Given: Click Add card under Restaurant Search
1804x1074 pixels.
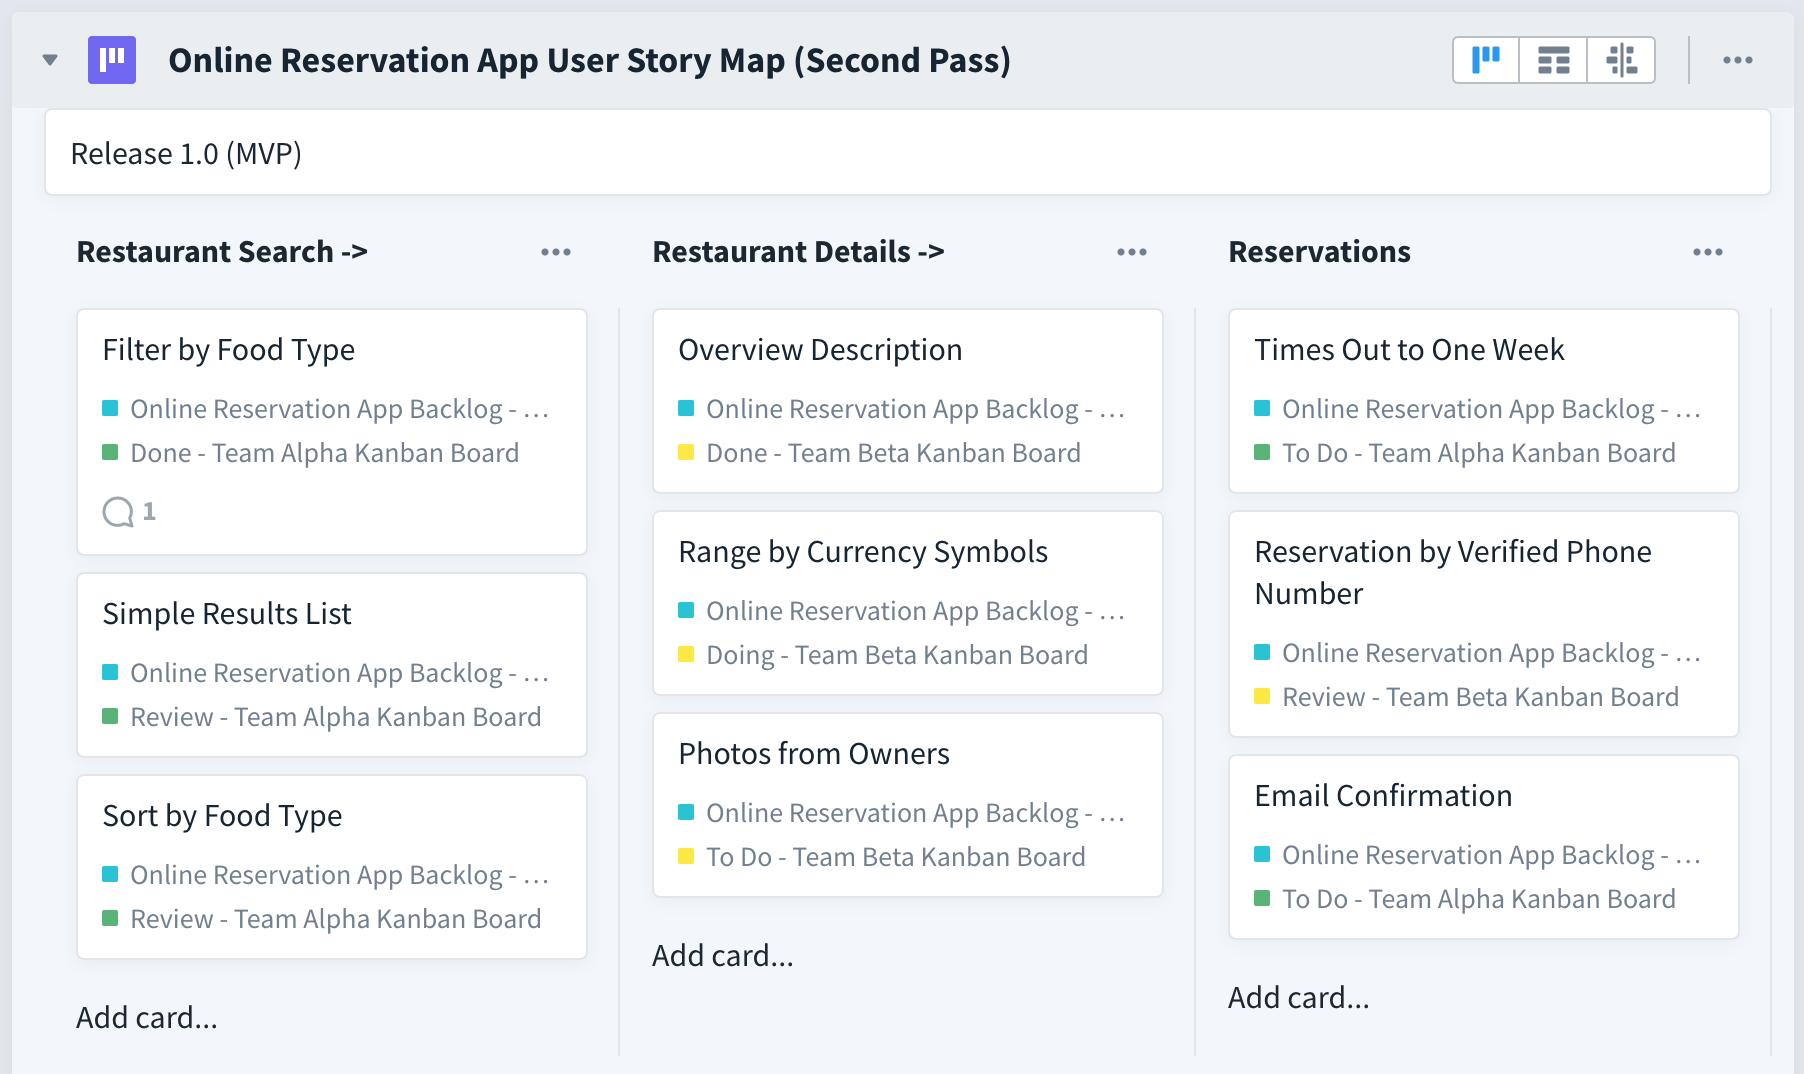Looking at the screenshot, I should [x=146, y=1017].
